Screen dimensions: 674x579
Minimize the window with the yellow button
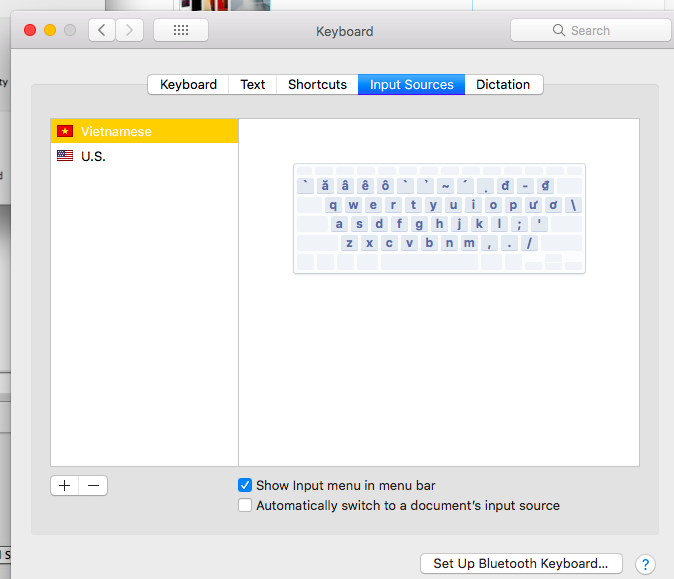(x=50, y=30)
